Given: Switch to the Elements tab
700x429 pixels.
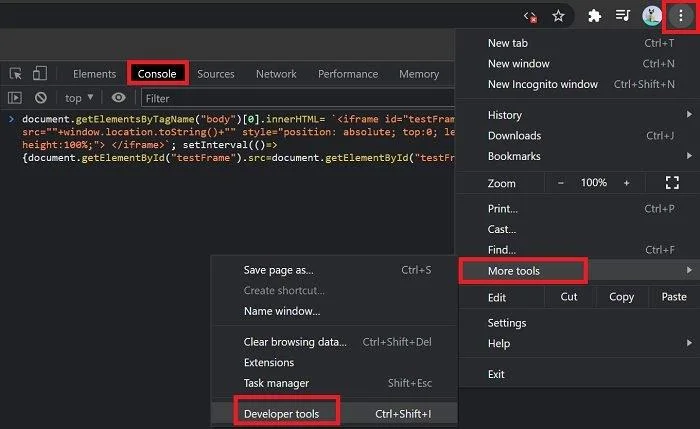Looking at the screenshot, I should 94,74.
